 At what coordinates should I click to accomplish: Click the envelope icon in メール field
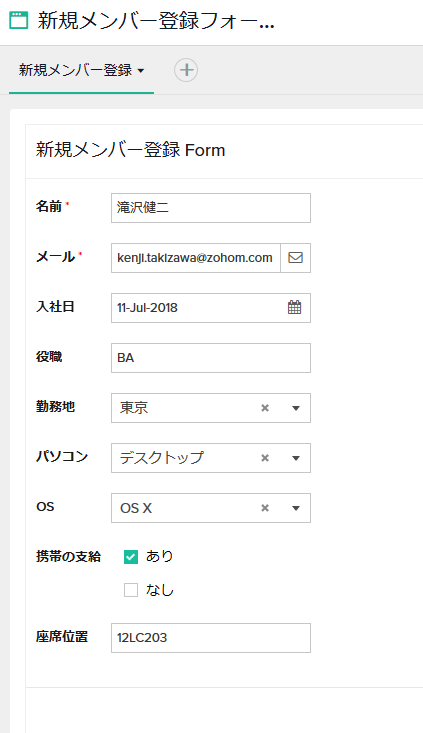(x=295, y=258)
